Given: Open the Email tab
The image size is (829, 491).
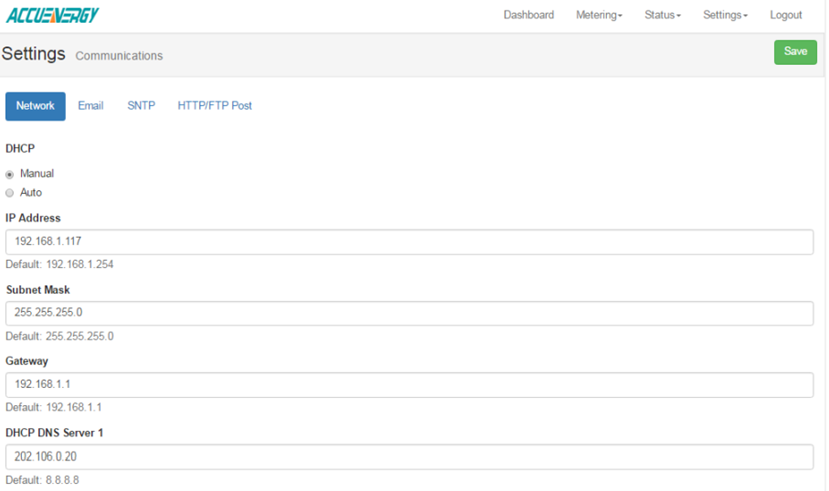Looking at the screenshot, I should (90, 106).
